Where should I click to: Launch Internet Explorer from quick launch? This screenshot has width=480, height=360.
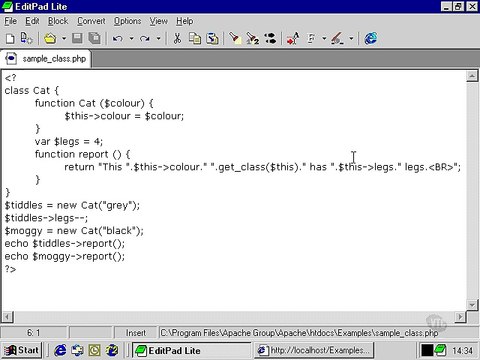pyautogui.click(x=60, y=350)
